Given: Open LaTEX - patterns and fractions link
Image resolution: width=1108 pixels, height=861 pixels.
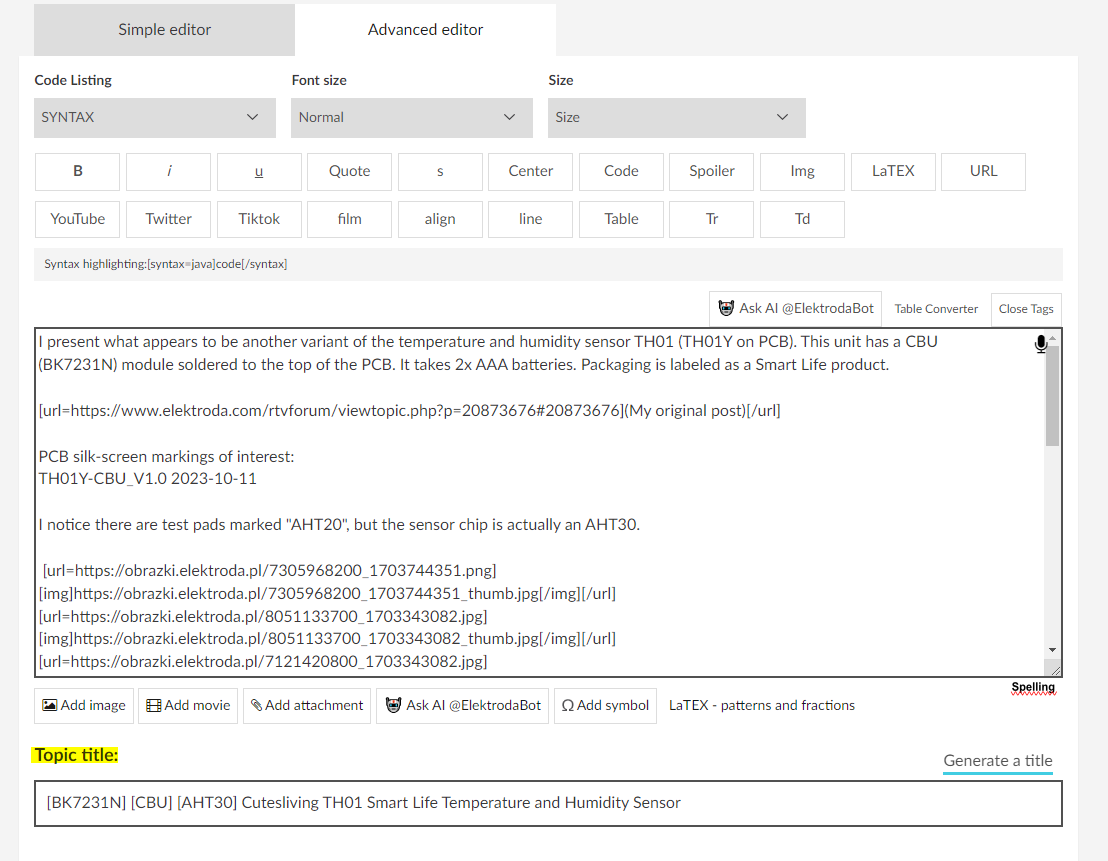Looking at the screenshot, I should pyautogui.click(x=762, y=705).
